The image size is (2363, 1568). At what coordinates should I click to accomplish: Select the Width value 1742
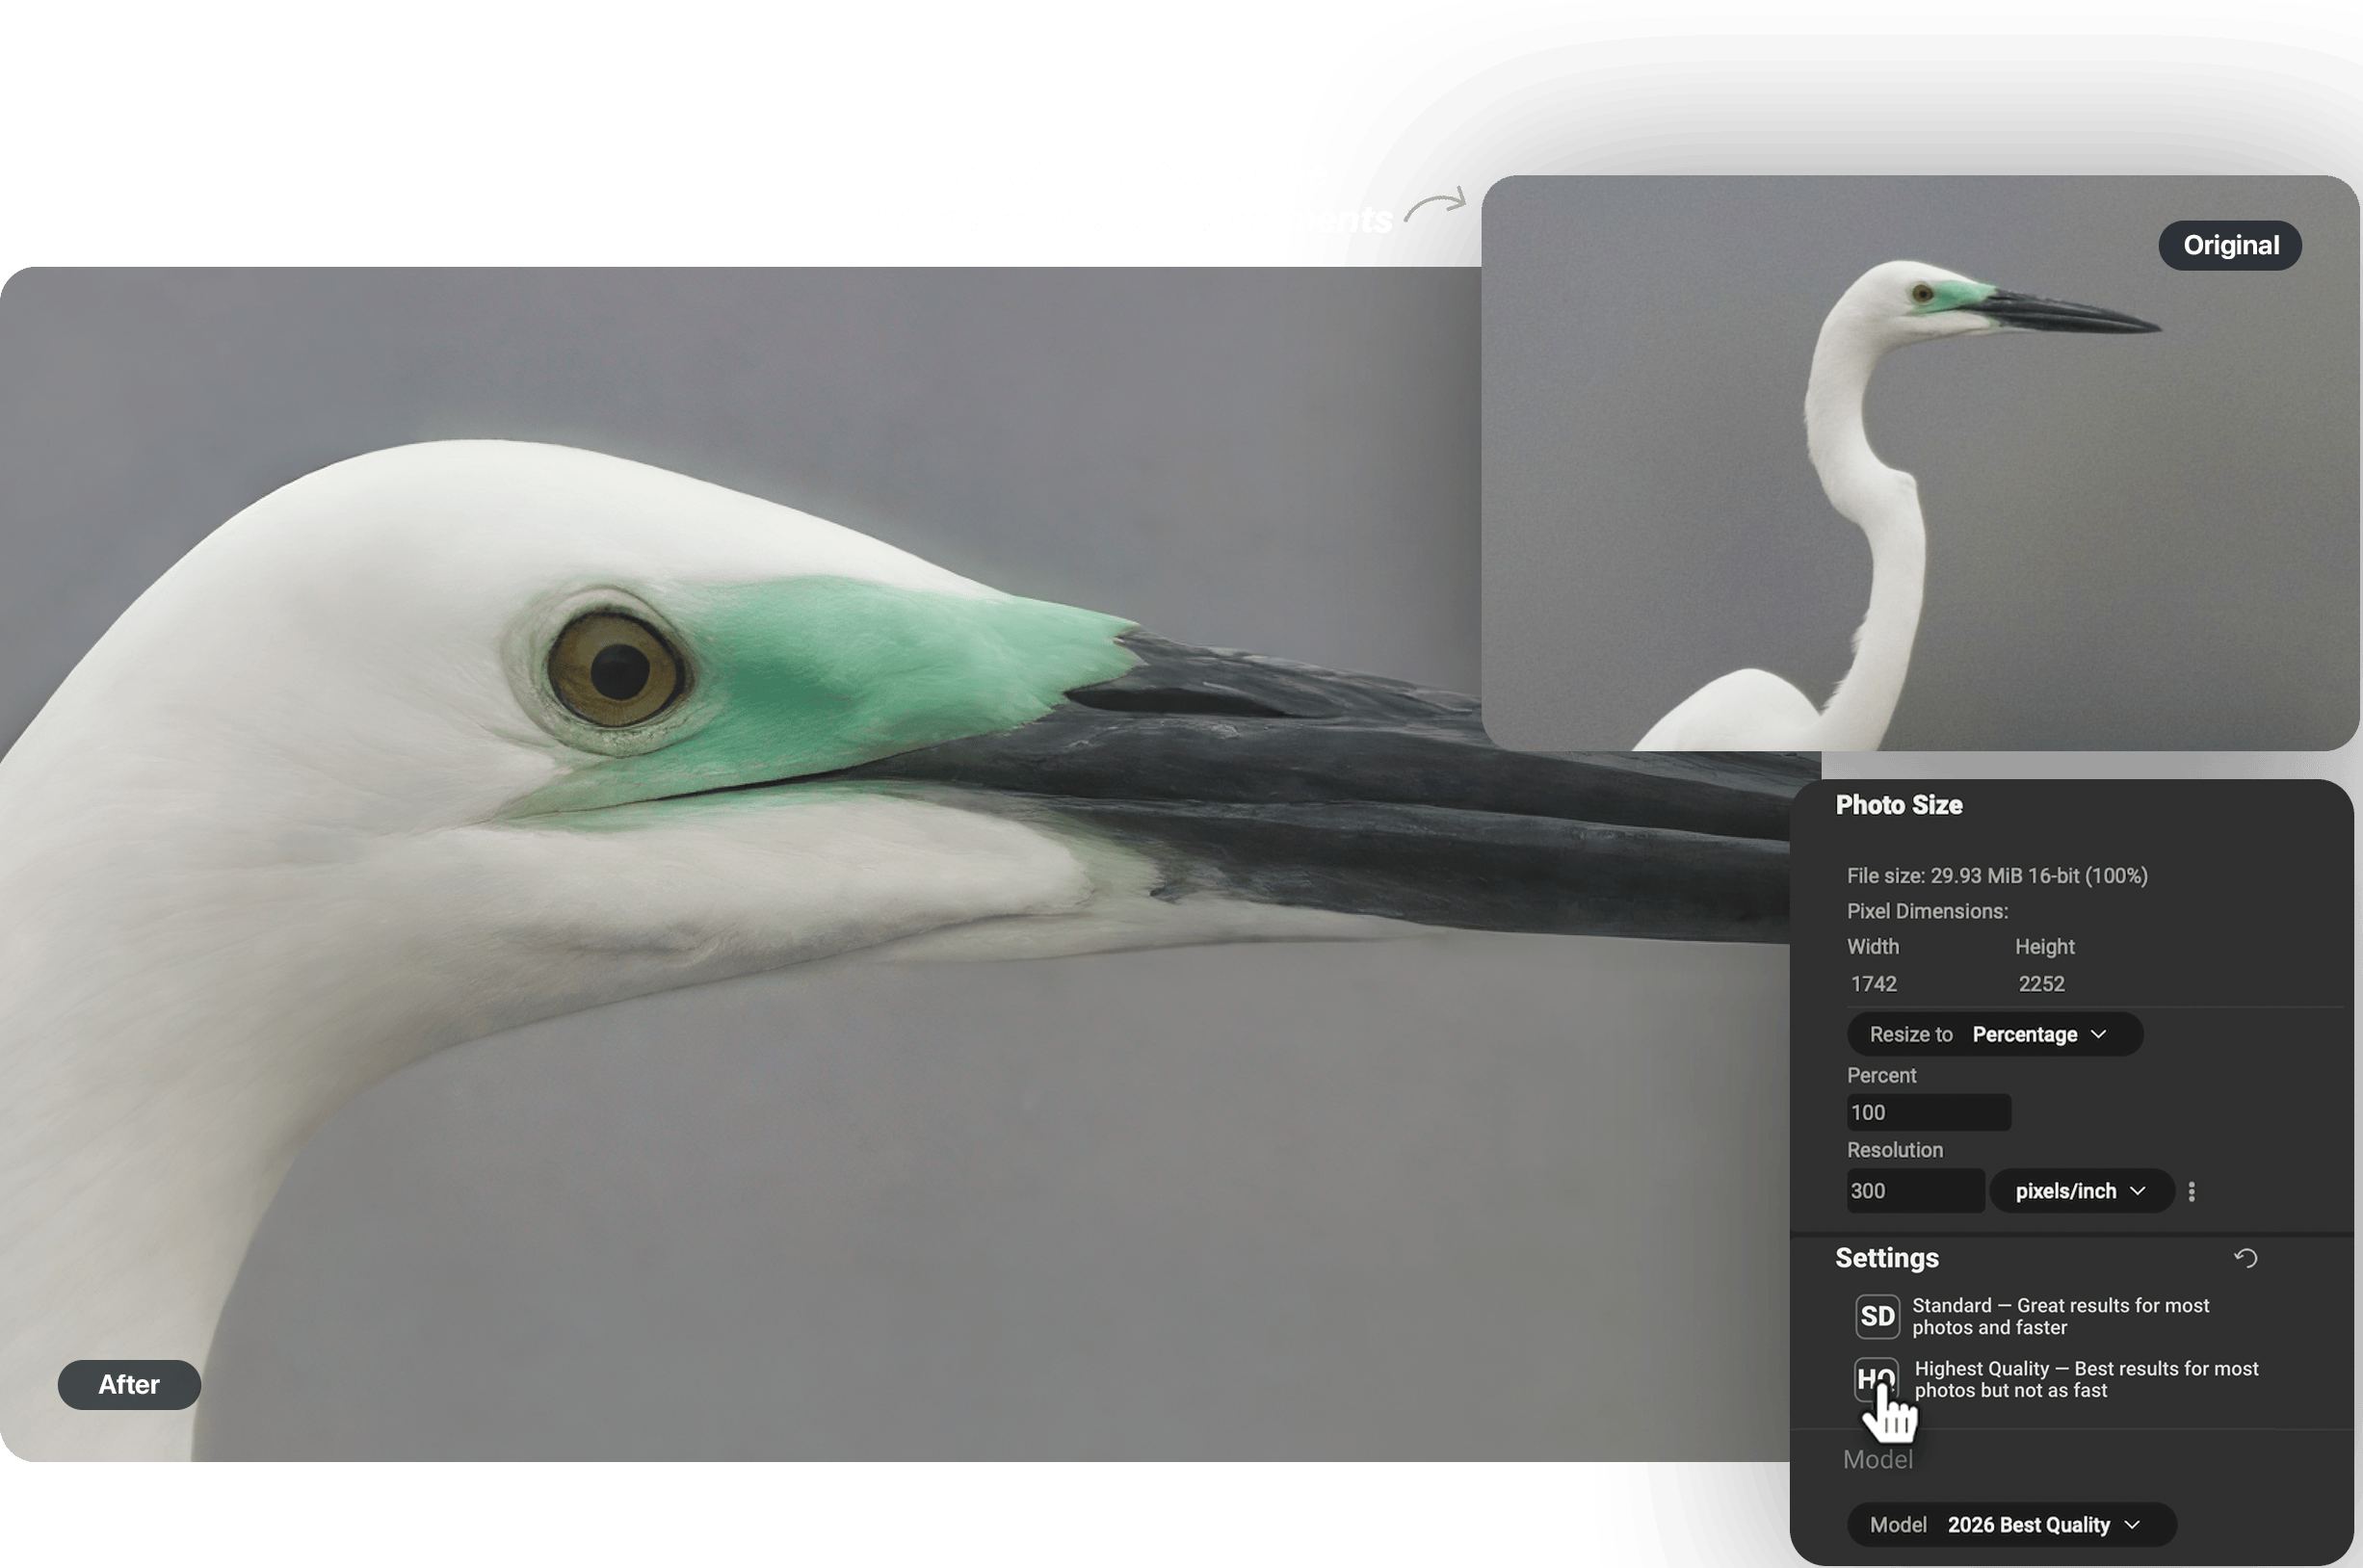click(x=1873, y=984)
